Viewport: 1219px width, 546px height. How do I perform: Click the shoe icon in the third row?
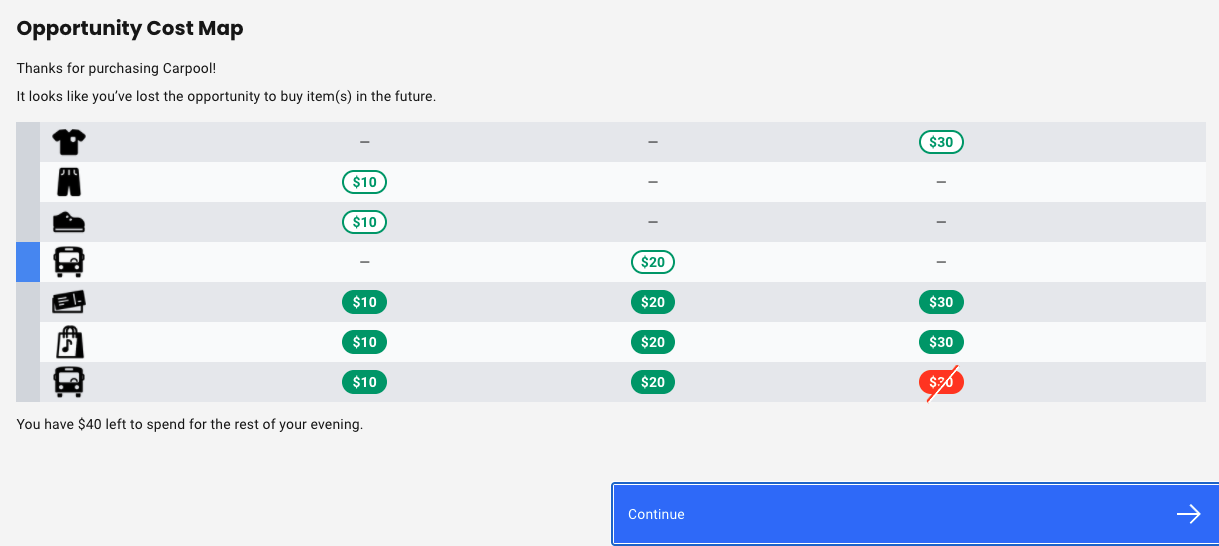coord(69,222)
